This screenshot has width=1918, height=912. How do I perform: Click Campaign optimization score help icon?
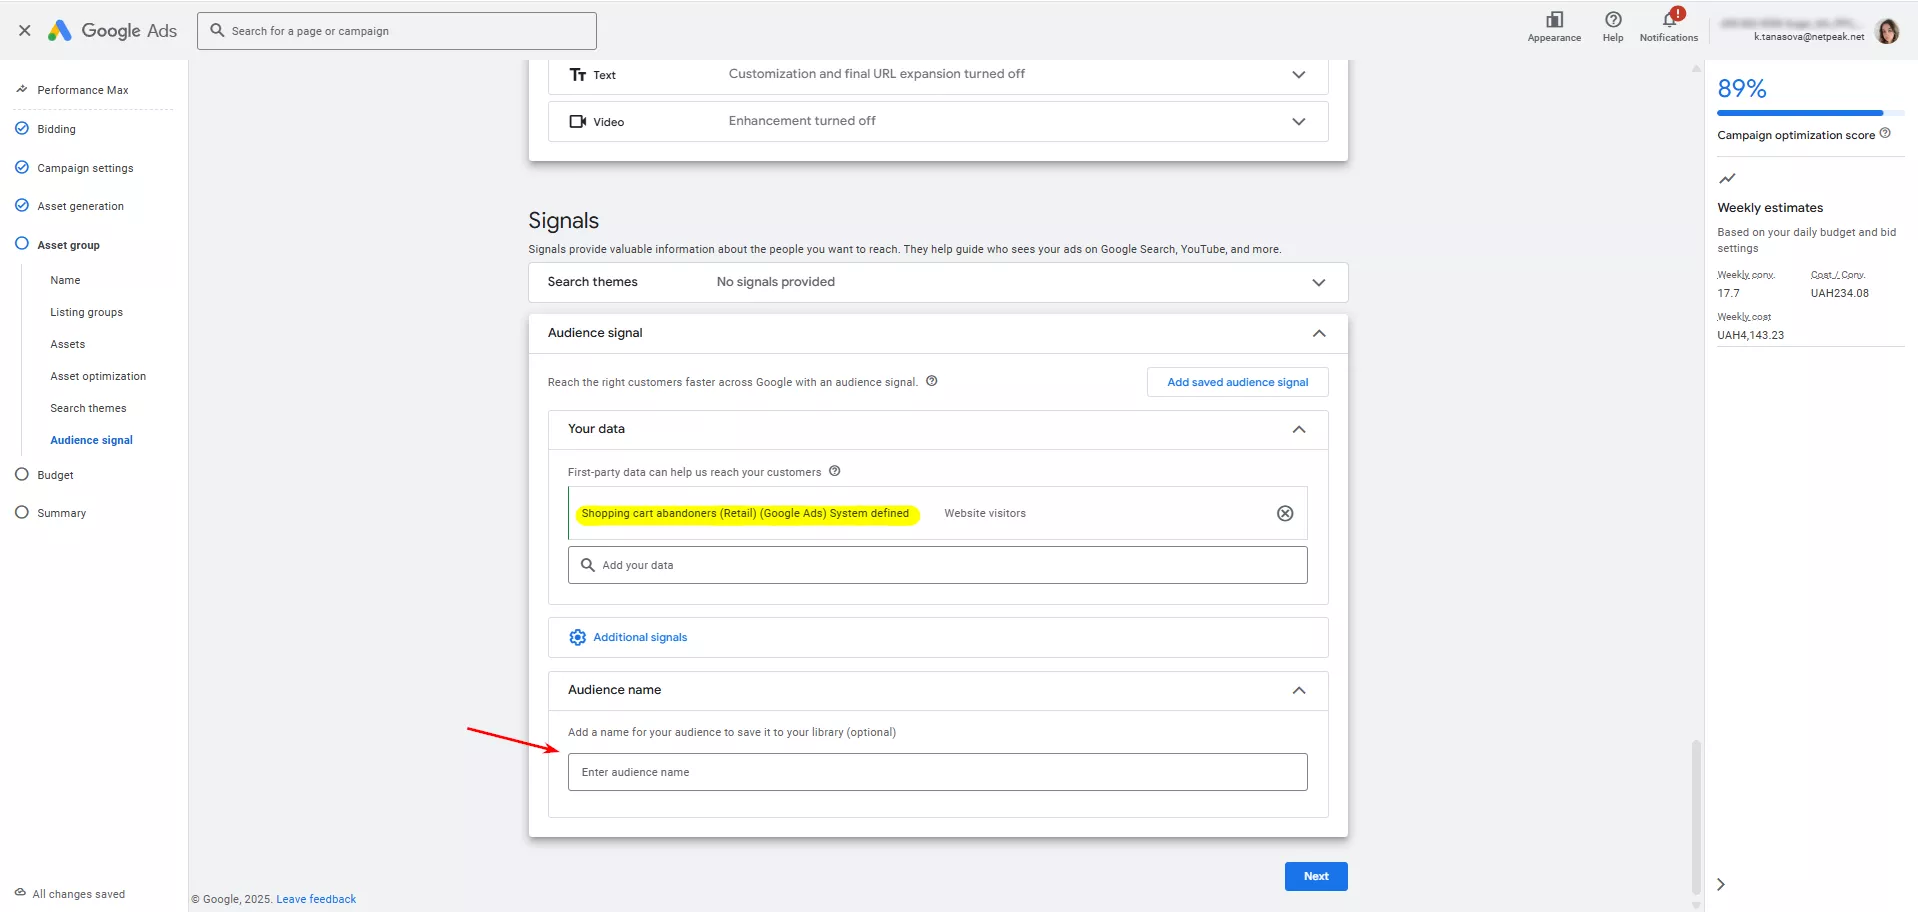pos(1885,134)
